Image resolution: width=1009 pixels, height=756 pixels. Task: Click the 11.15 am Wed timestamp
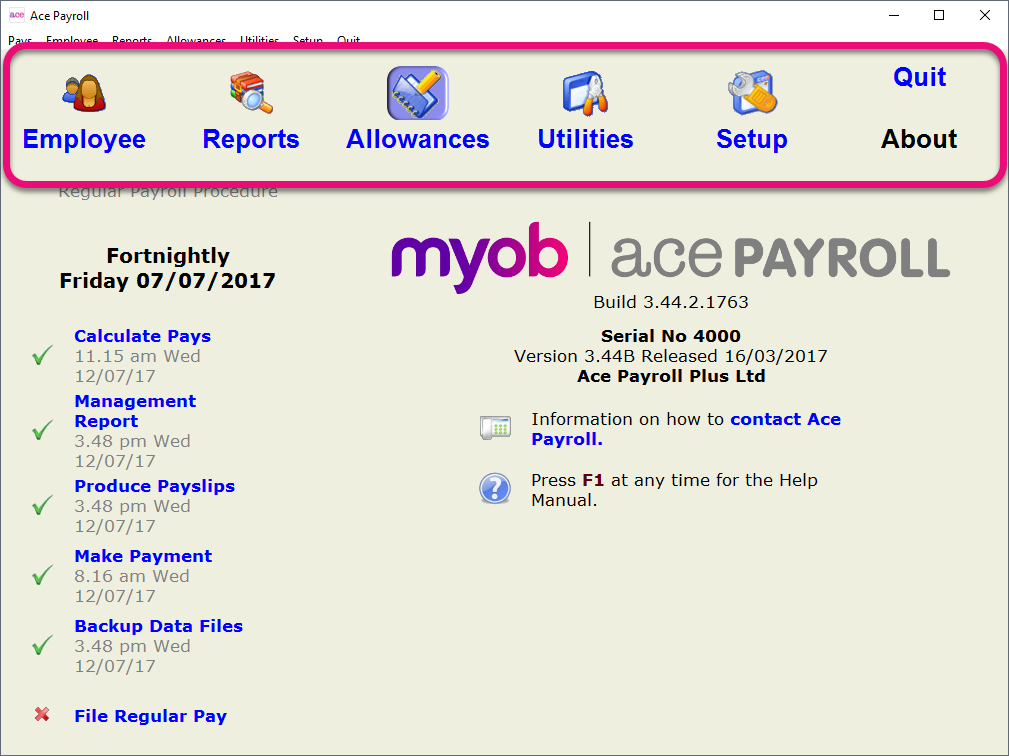coord(137,356)
